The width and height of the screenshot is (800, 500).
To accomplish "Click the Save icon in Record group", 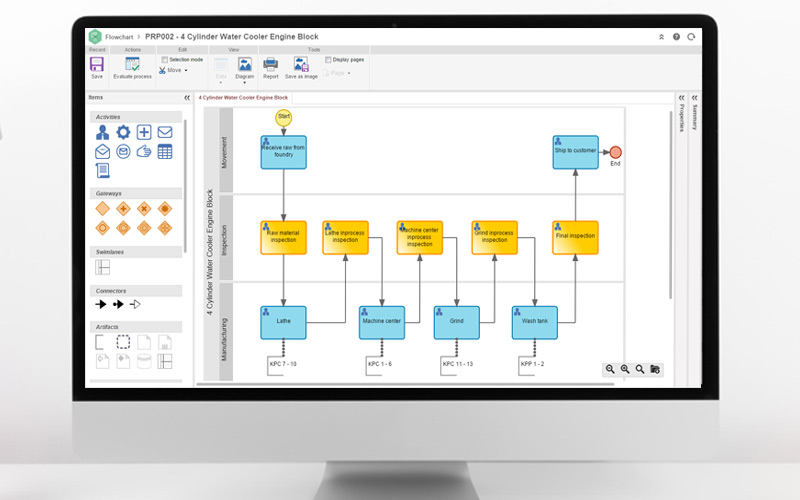I will pos(97,65).
